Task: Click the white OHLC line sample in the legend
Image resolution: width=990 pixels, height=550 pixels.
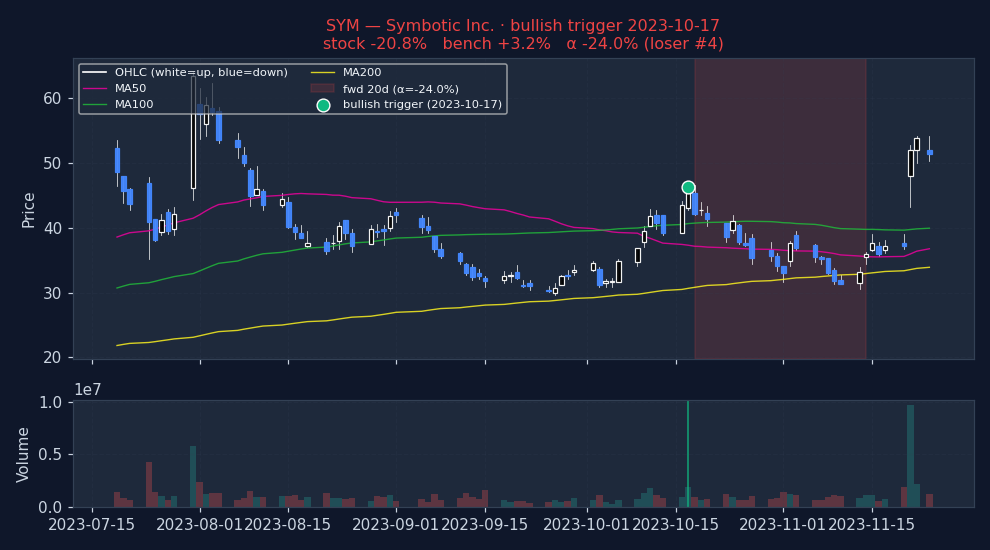Action: 95,73
